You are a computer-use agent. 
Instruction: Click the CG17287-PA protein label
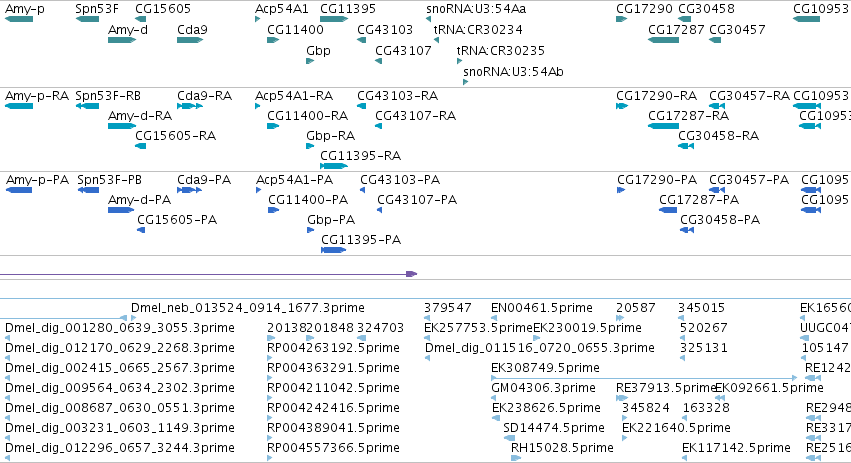pos(699,199)
